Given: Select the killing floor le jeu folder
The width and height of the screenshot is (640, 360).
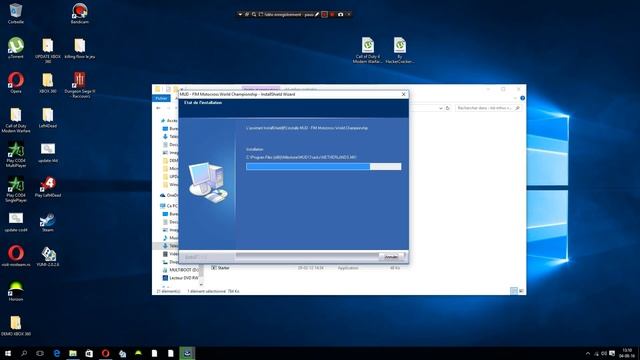Looking at the screenshot, I should pos(80,48).
